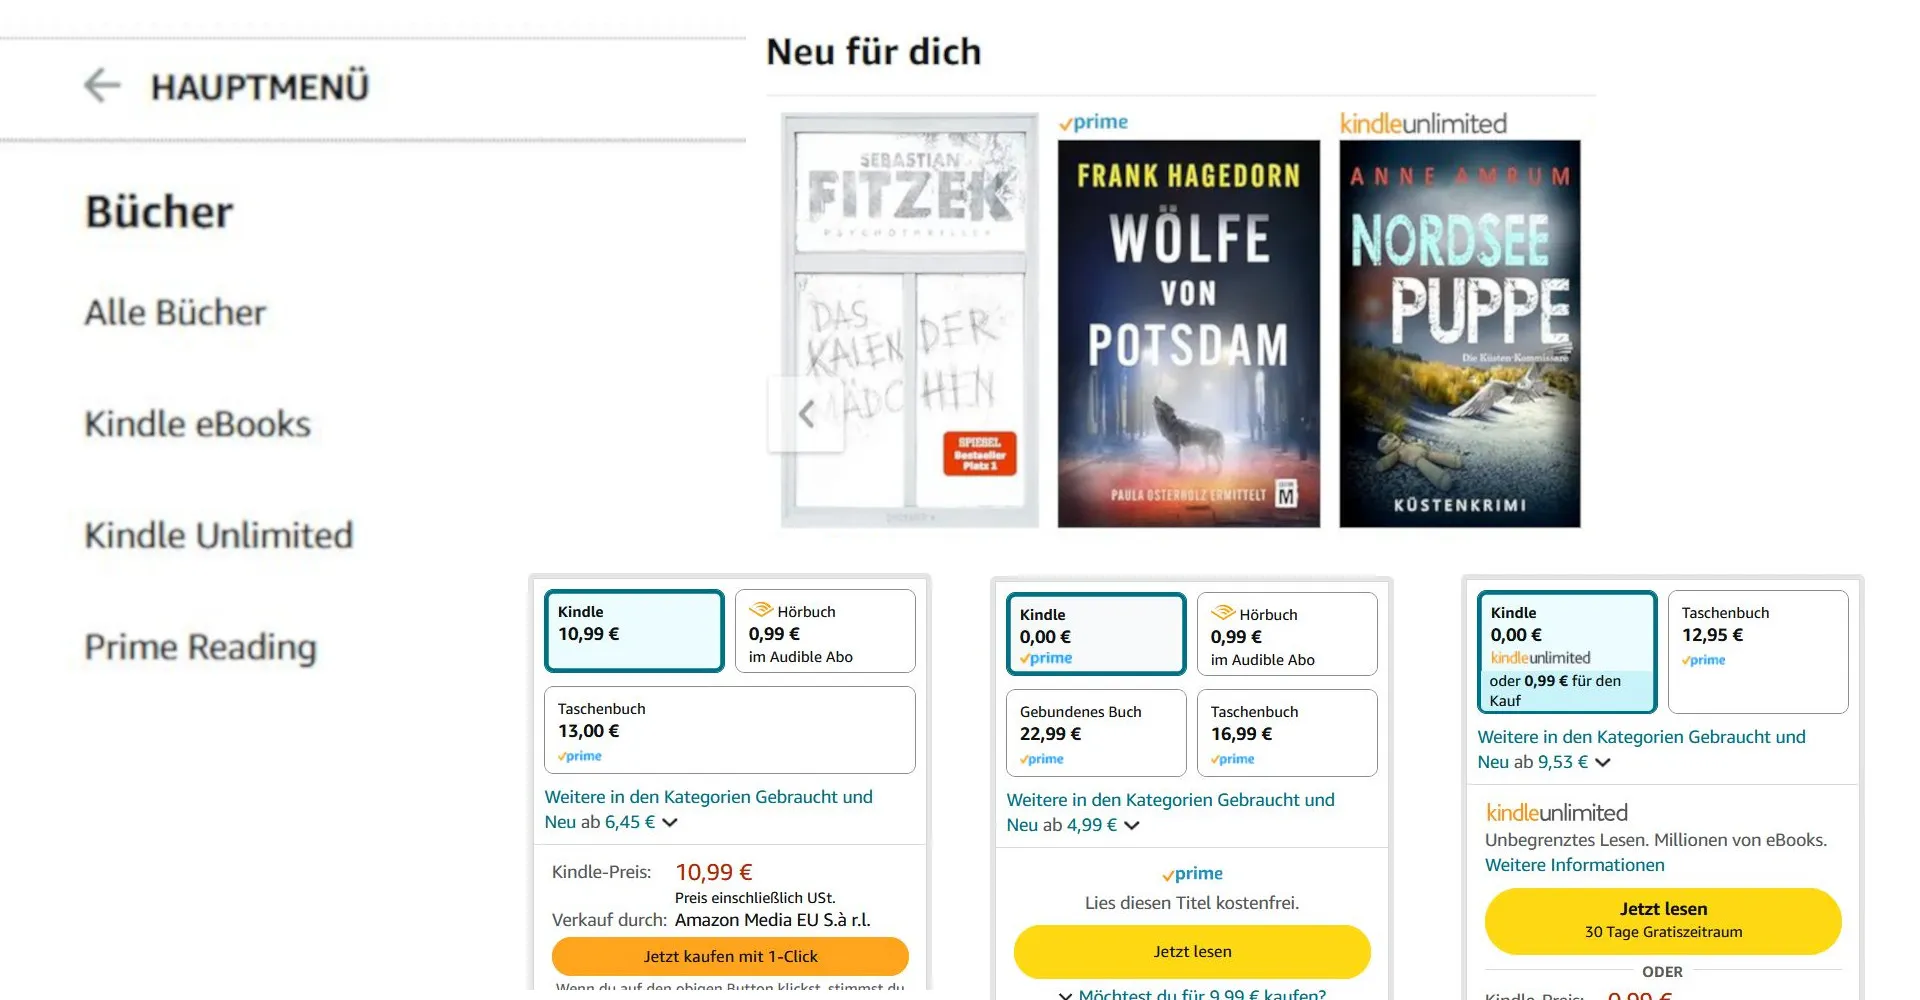Click the Audible icon in the Hörbuch option
This screenshot has width=1920, height=1000.
pyautogui.click(x=762, y=611)
